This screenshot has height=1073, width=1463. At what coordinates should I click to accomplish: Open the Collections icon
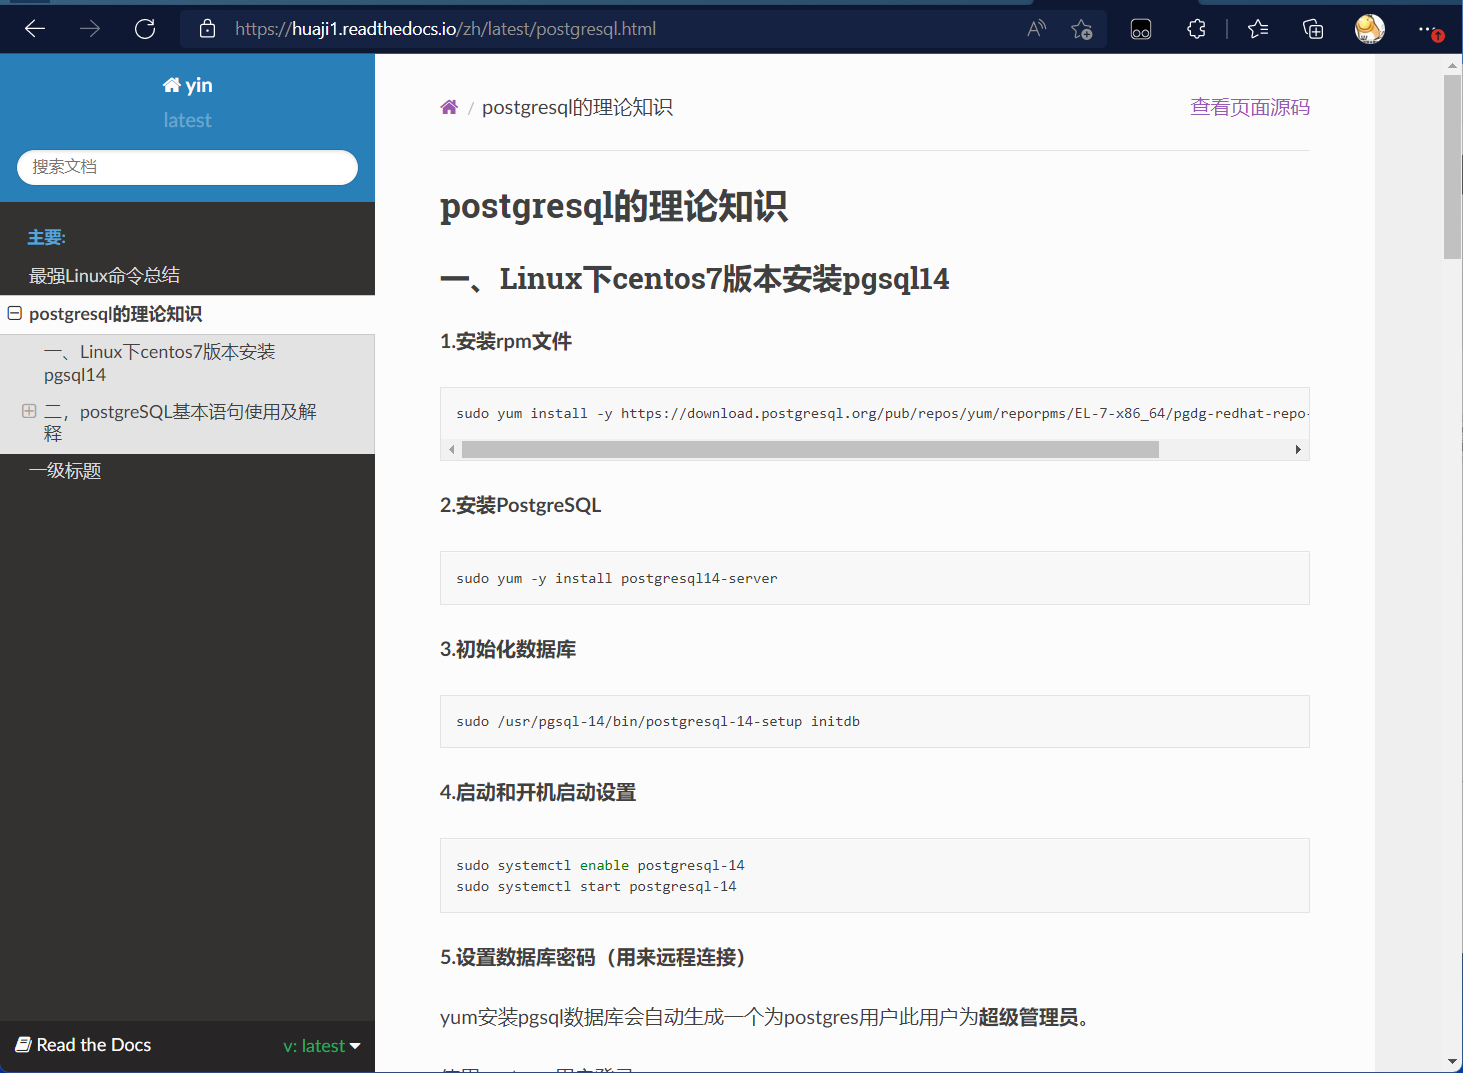point(1313,29)
